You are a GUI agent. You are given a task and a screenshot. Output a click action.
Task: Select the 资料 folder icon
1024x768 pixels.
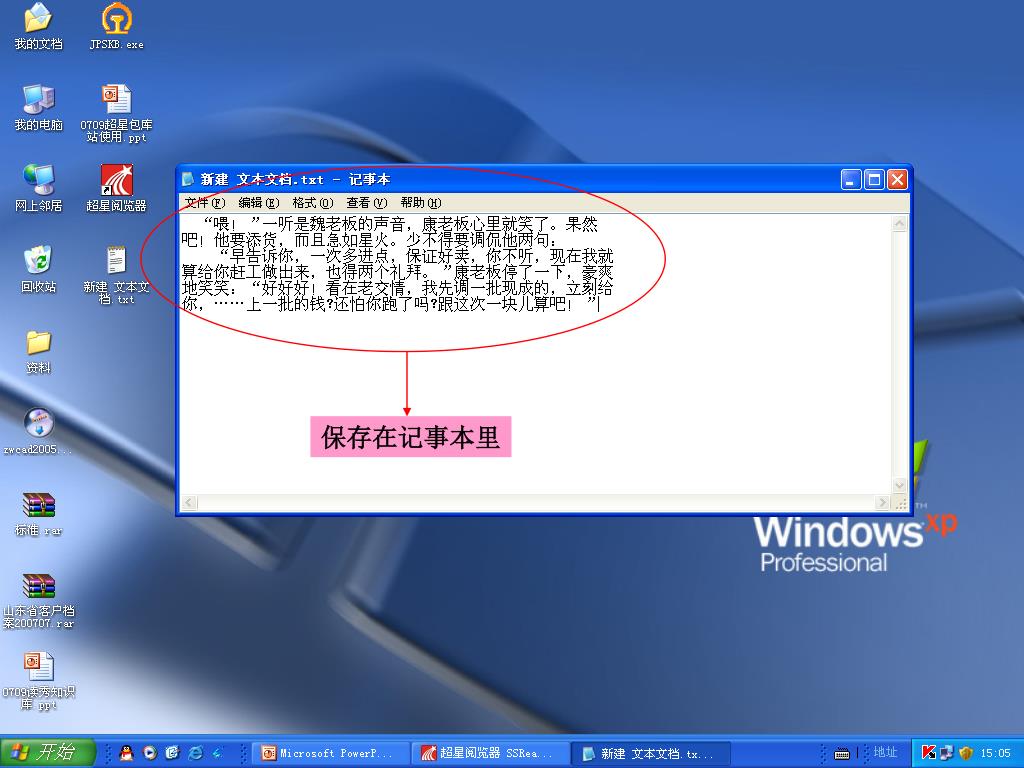point(39,351)
